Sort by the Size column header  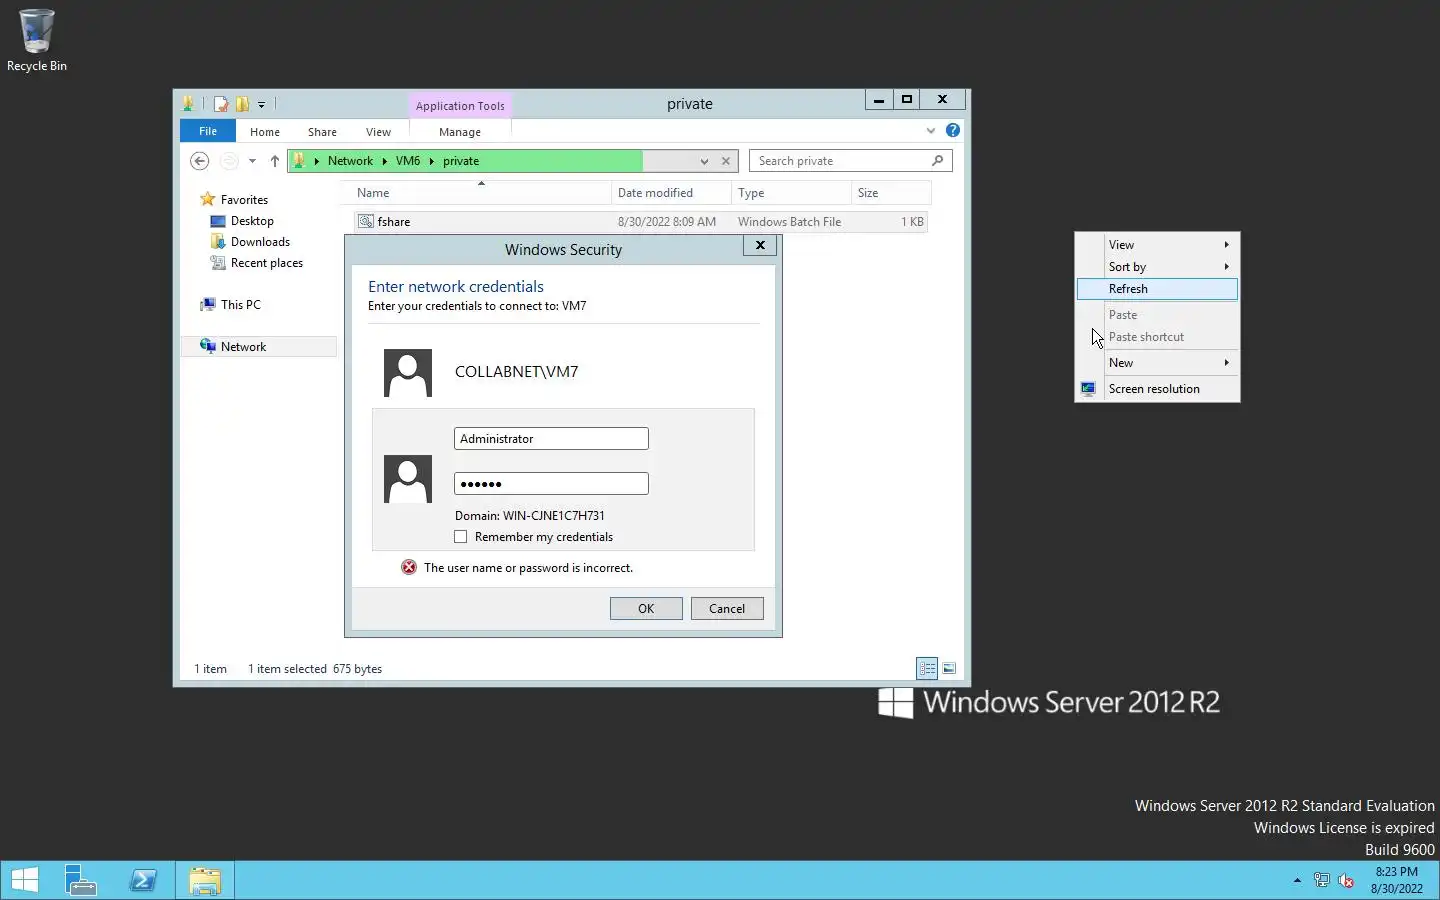point(891,193)
